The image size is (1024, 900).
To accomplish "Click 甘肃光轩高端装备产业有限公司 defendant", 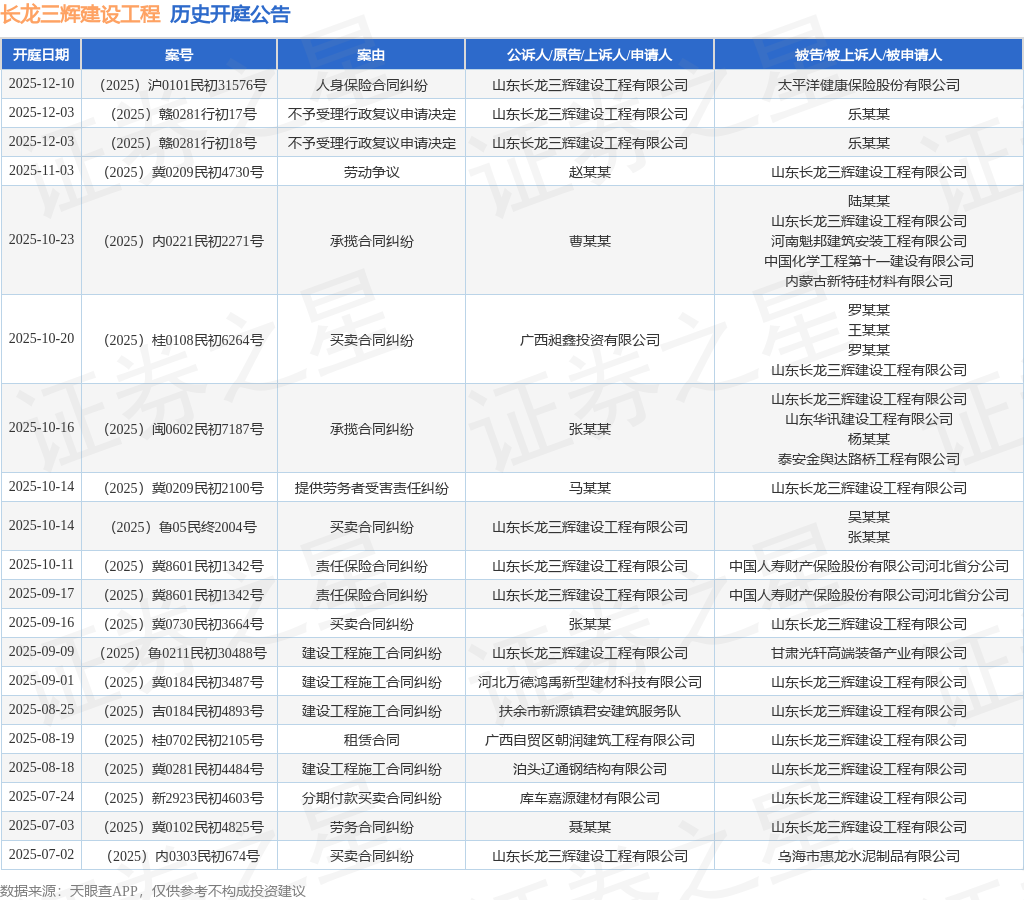I will 868,653.
